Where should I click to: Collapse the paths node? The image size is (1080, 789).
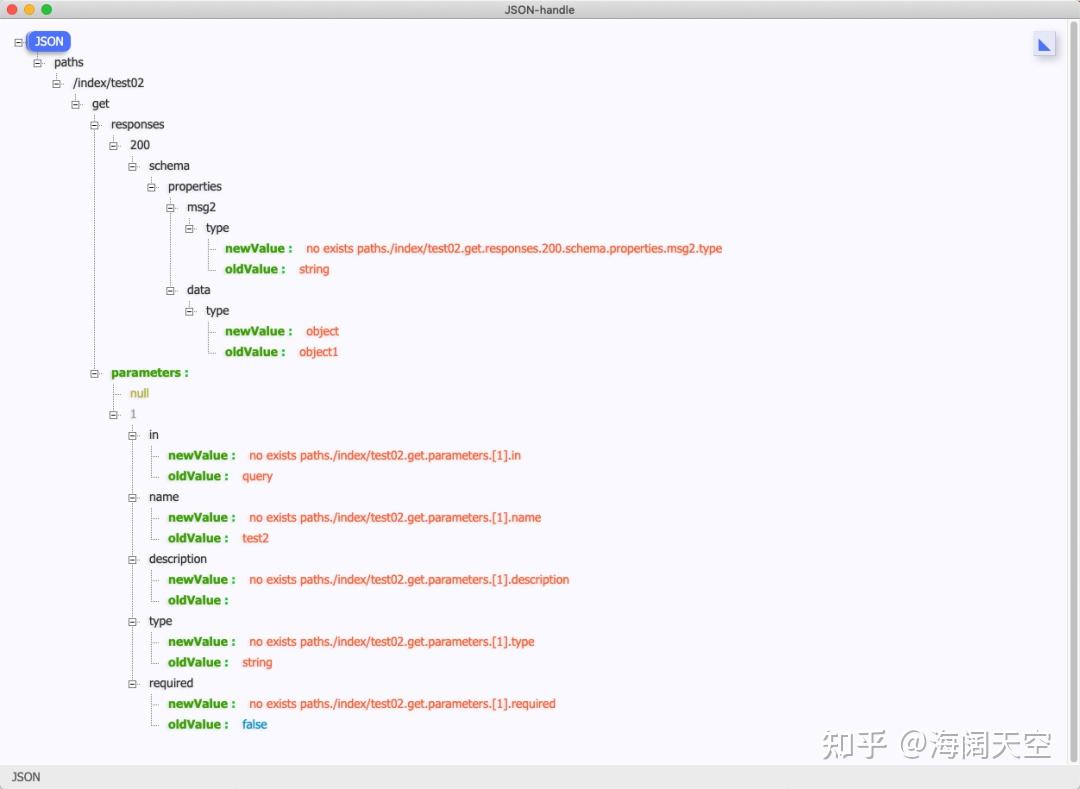tap(37, 62)
